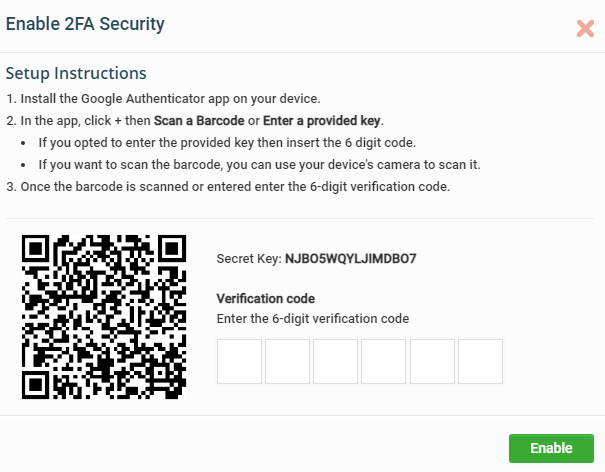The width and height of the screenshot is (605, 472).
Task: Select the second verification code digit box
Action: point(287,362)
